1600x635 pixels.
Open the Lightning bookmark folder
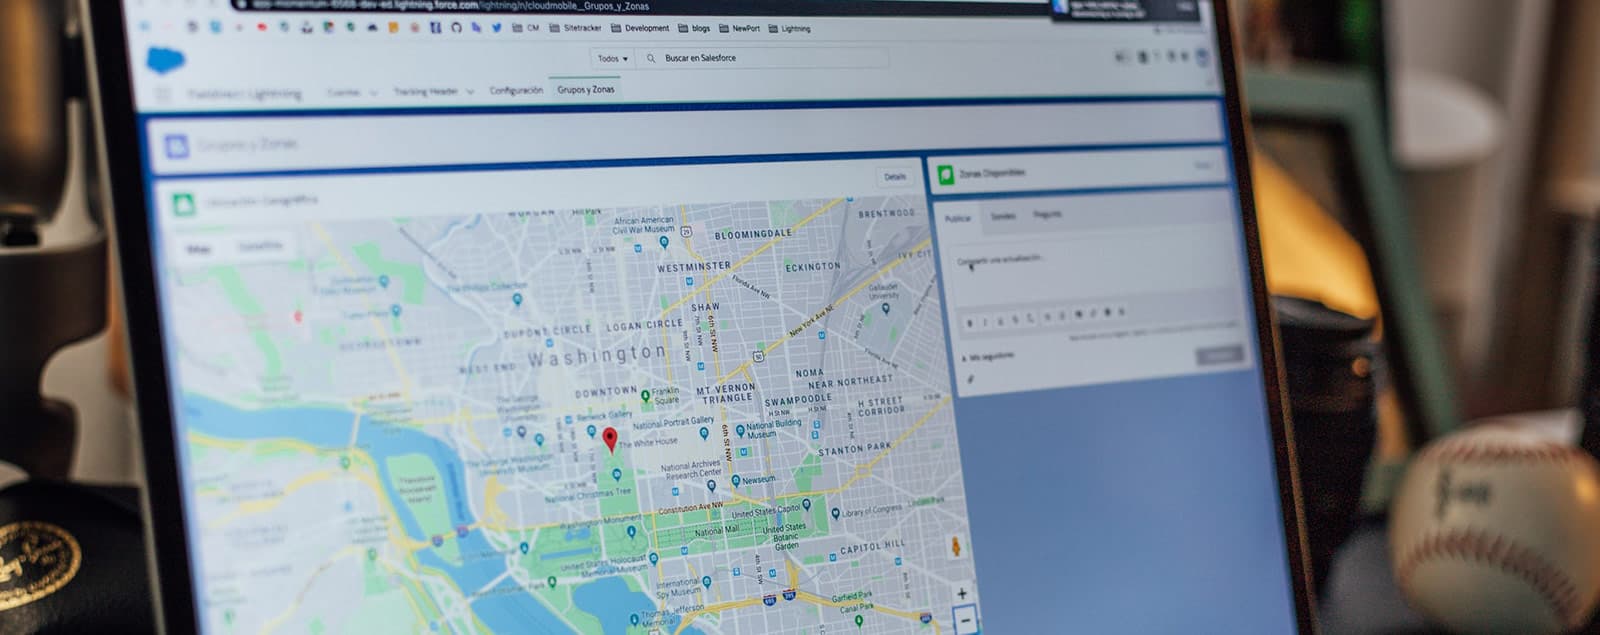(790, 28)
